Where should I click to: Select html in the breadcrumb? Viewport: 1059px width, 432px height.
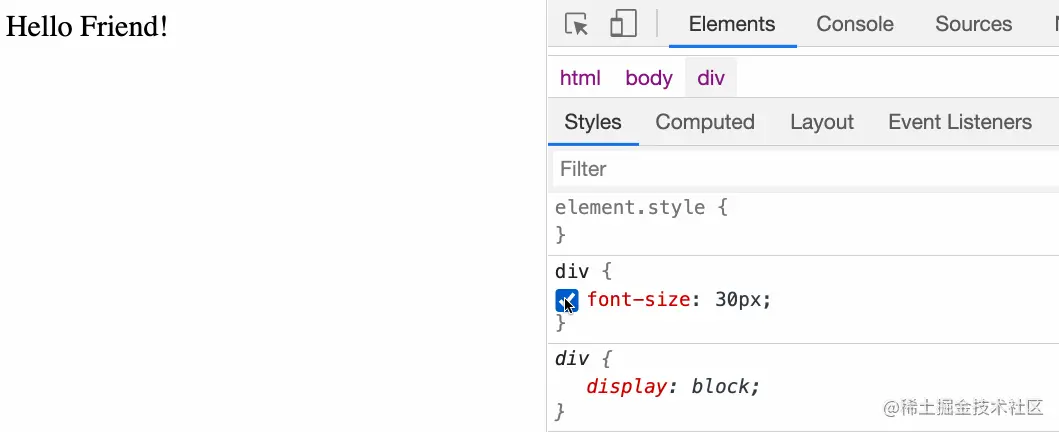[x=580, y=78]
